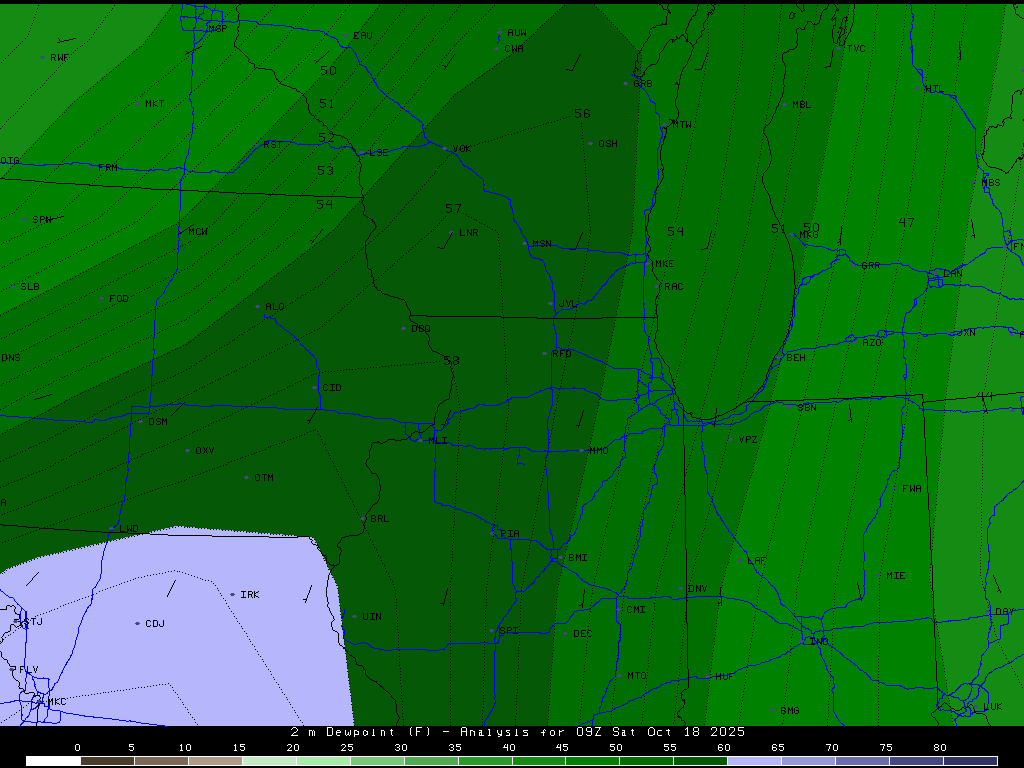Click the legend value 25
1024x768 pixels.
pos(347,748)
